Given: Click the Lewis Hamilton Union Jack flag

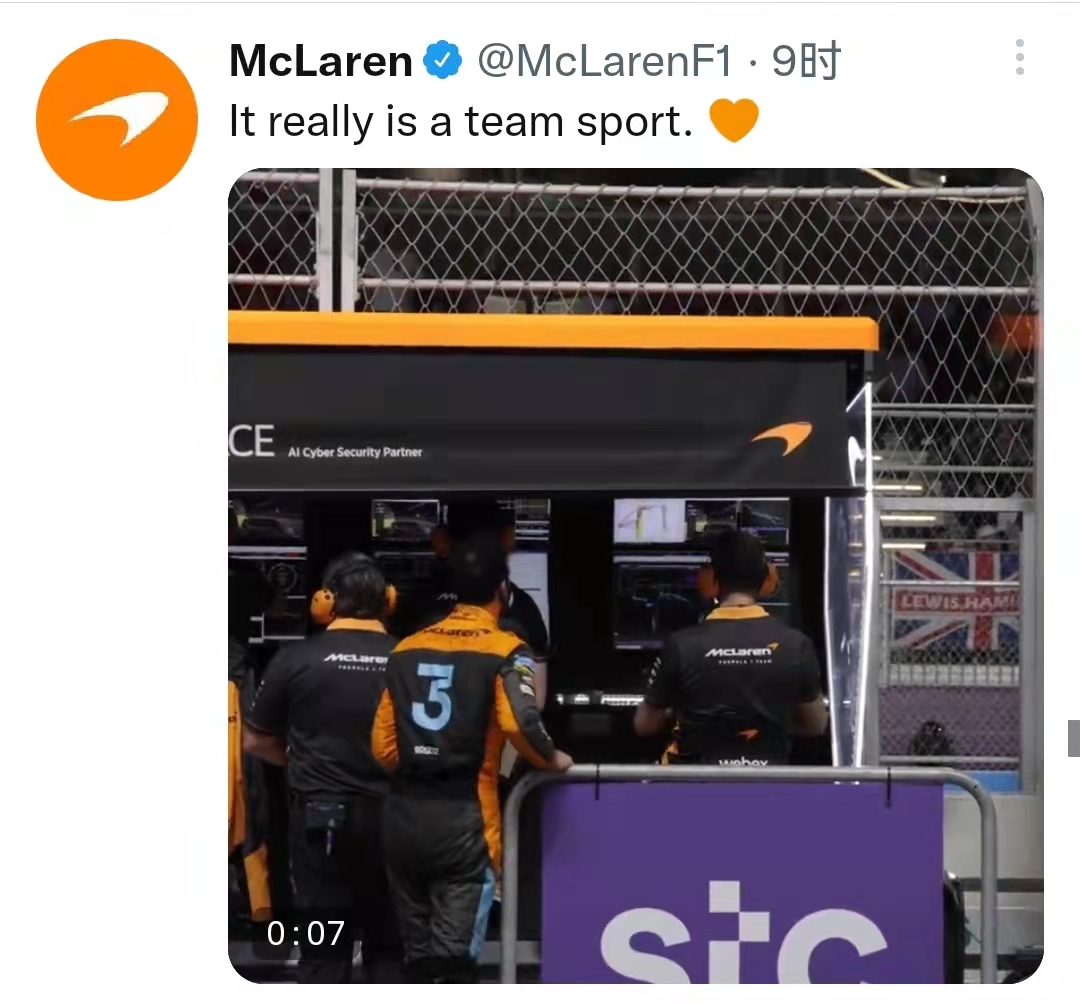Looking at the screenshot, I should [955, 601].
